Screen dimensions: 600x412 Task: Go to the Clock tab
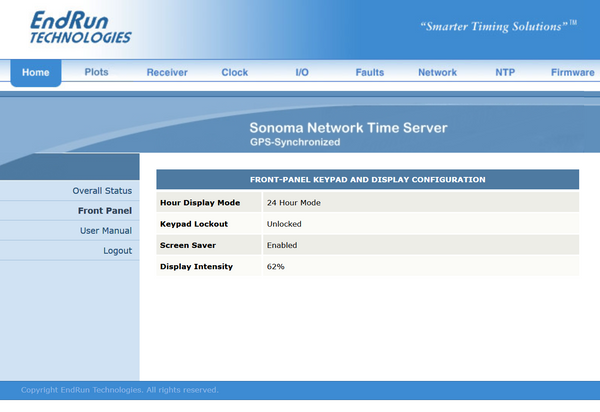click(x=235, y=72)
